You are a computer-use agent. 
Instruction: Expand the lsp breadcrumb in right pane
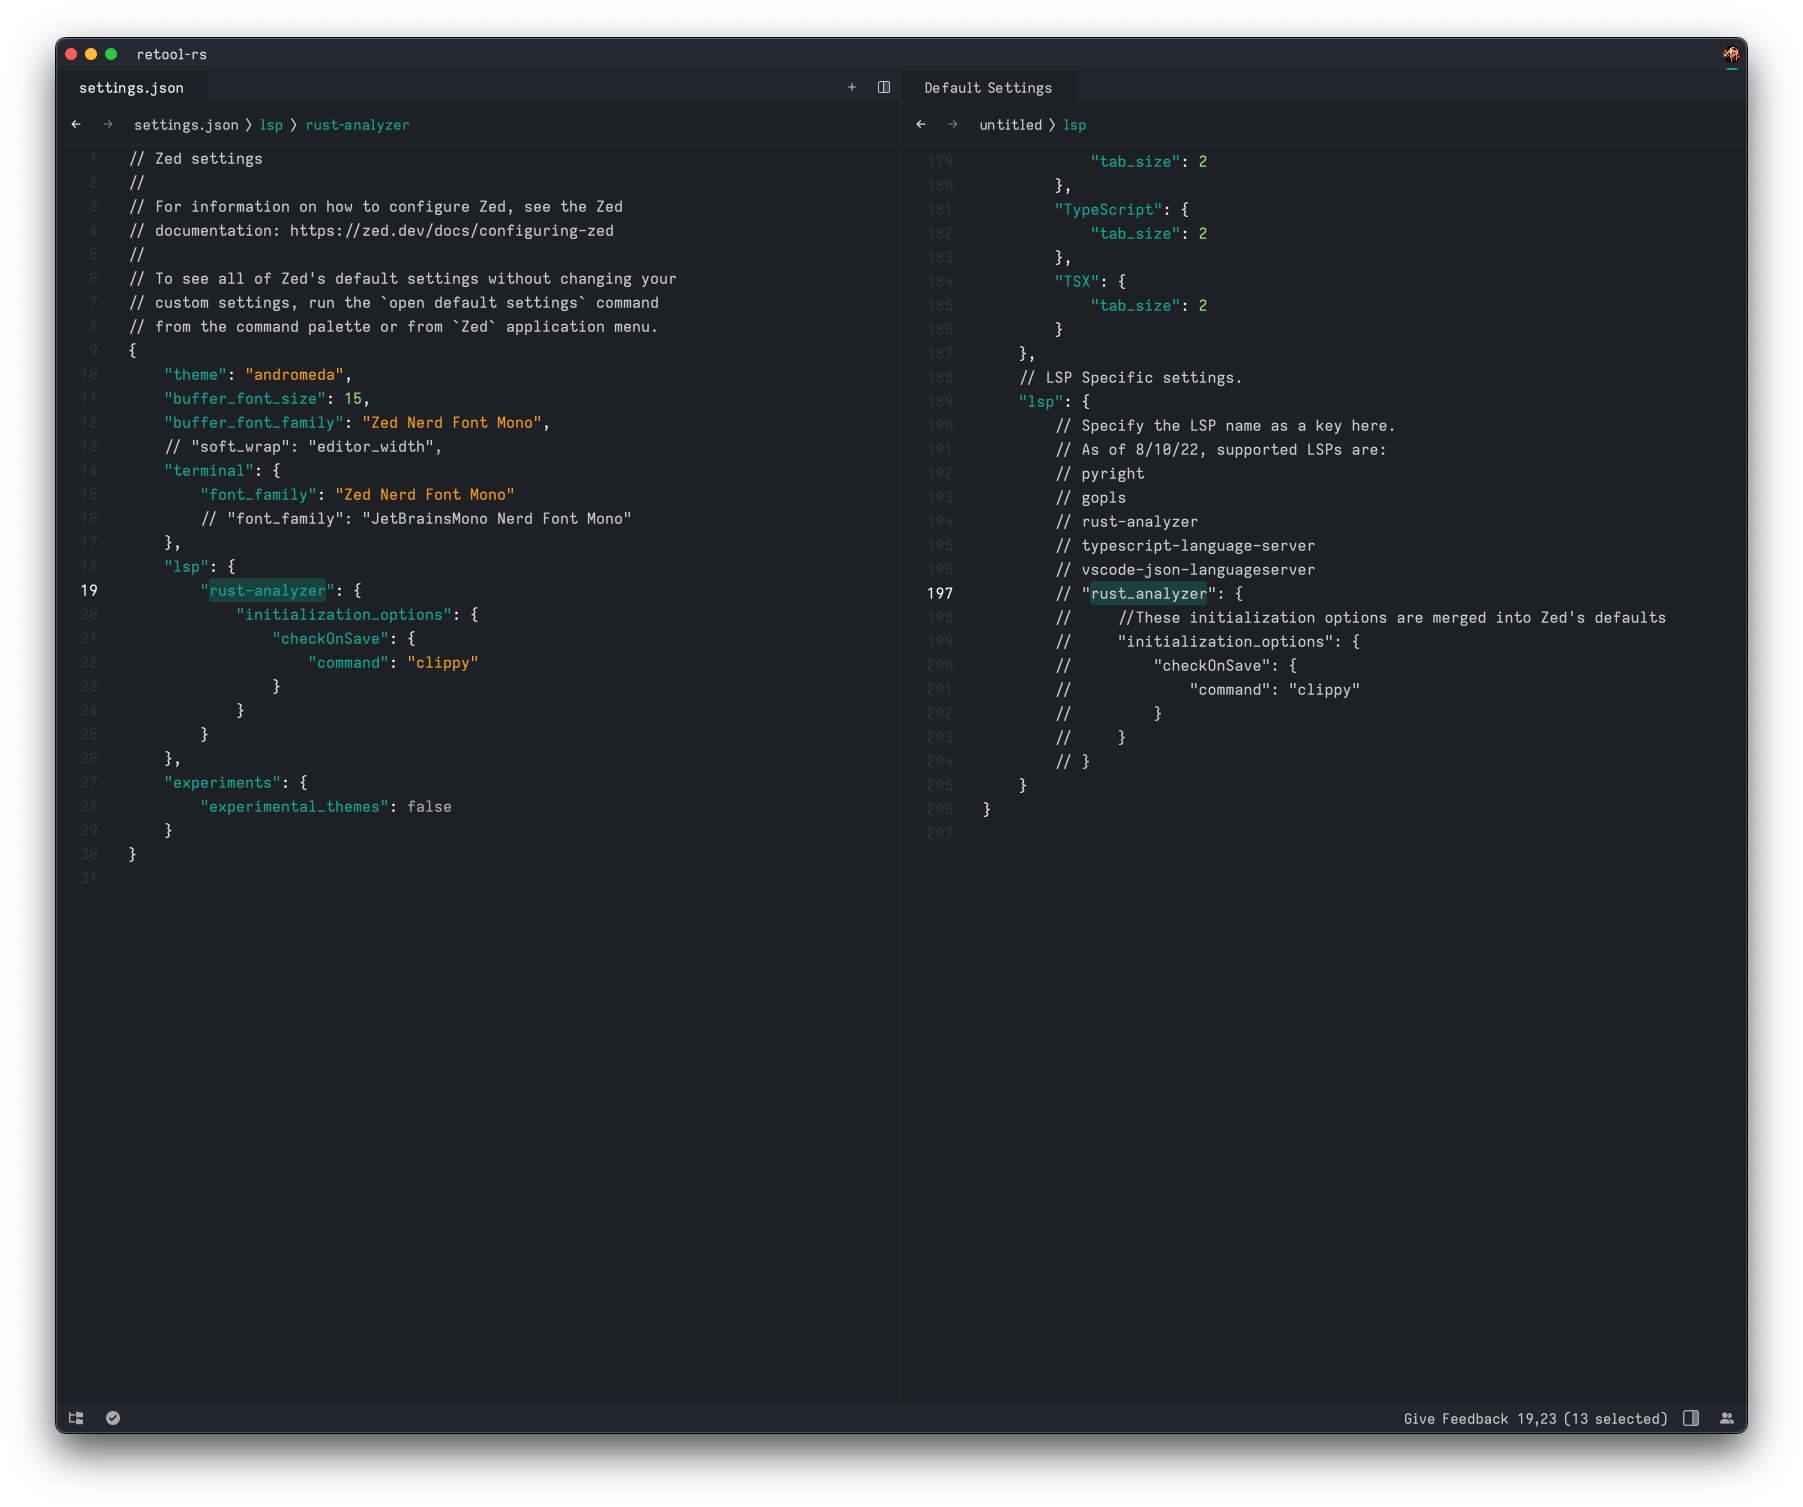[x=1077, y=124]
